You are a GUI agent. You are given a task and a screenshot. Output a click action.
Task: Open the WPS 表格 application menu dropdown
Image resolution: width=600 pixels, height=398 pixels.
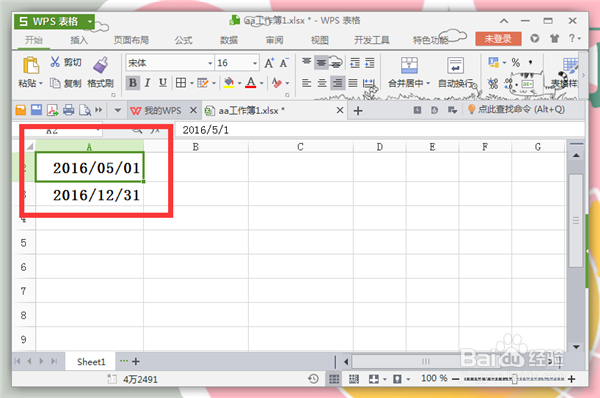(x=90, y=21)
